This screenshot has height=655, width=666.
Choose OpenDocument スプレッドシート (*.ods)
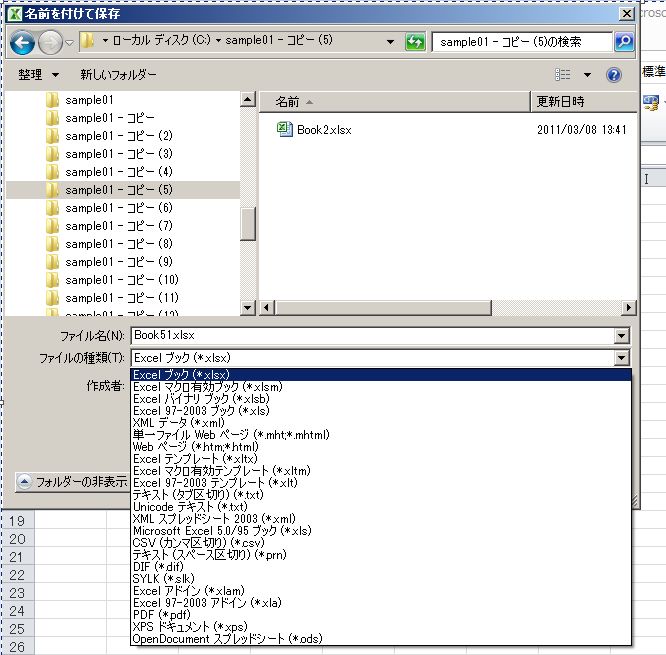(381, 638)
